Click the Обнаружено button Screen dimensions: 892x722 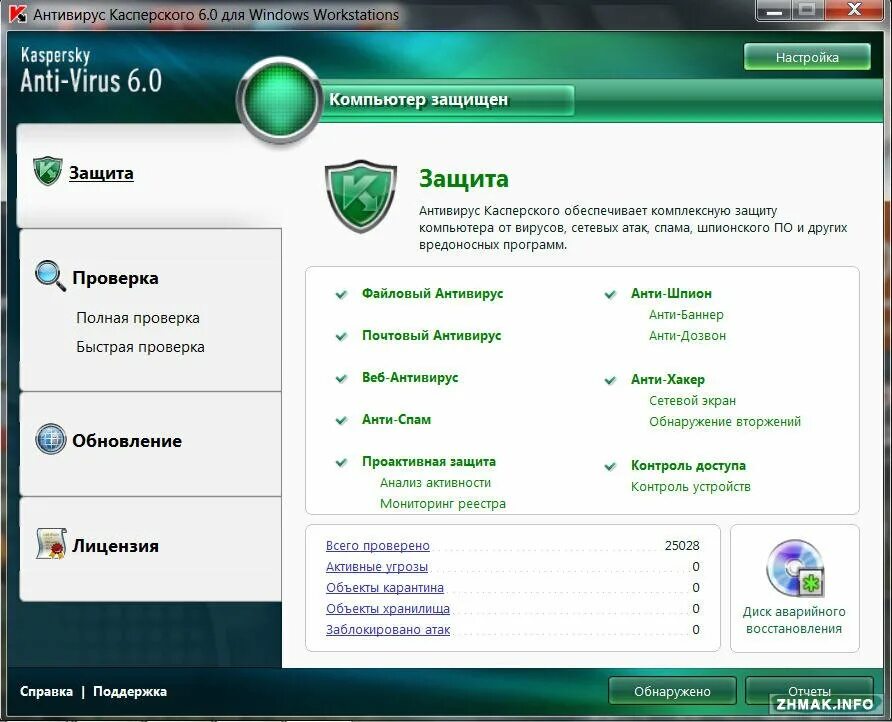672,691
